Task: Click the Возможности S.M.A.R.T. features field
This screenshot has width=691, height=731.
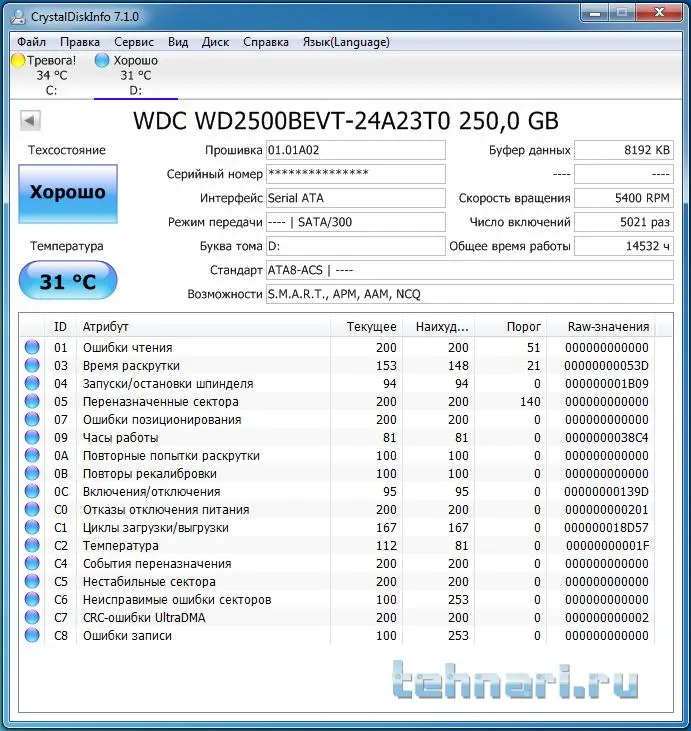Action: click(x=470, y=294)
